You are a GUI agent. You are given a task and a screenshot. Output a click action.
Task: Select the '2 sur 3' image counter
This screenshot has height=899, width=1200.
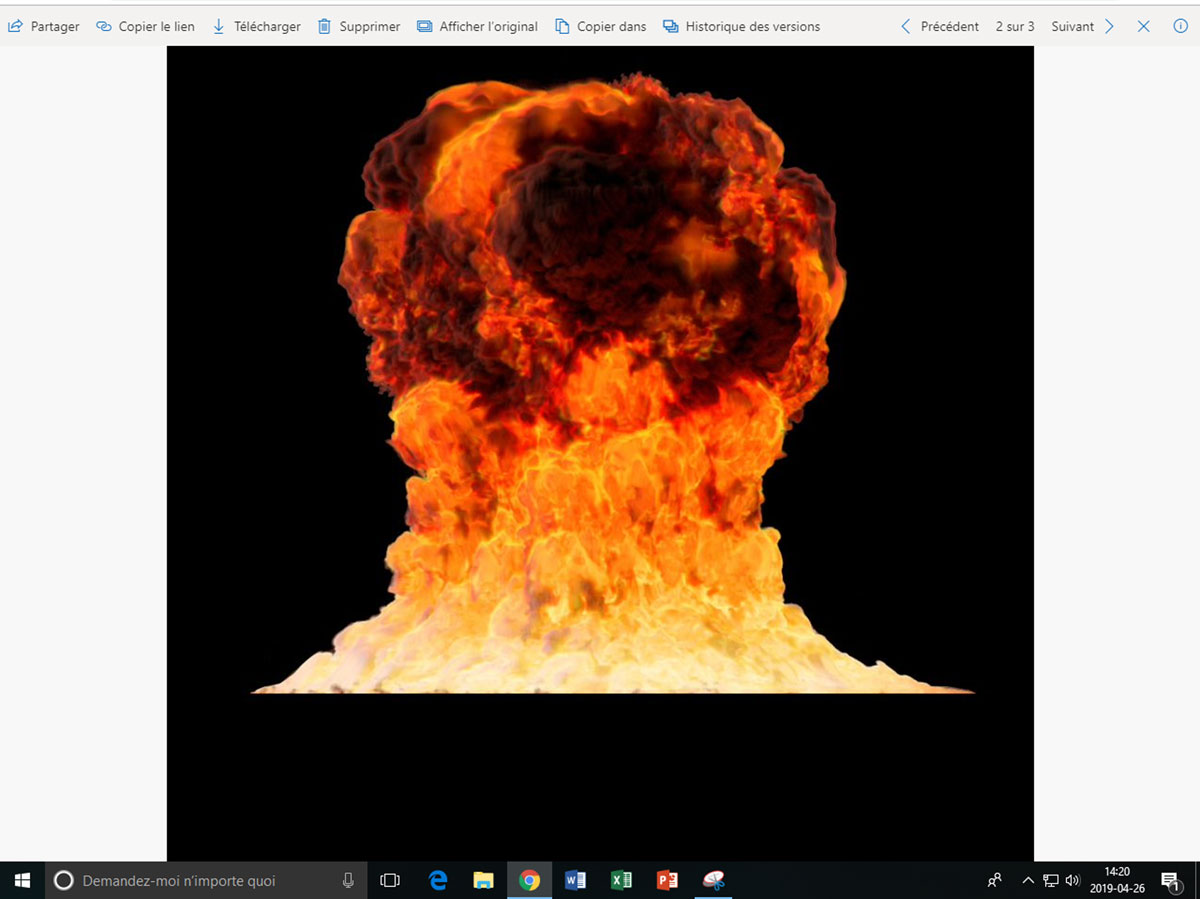[1015, 27]
